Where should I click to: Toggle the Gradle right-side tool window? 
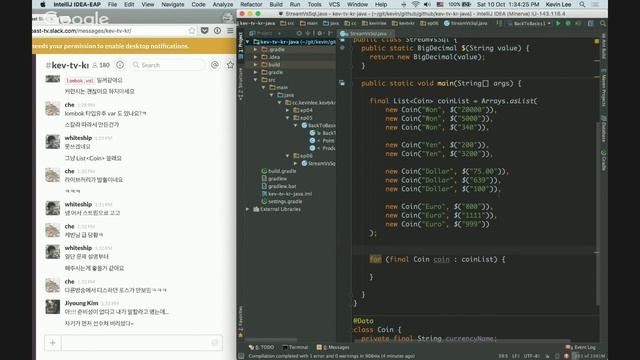(604, 160)
